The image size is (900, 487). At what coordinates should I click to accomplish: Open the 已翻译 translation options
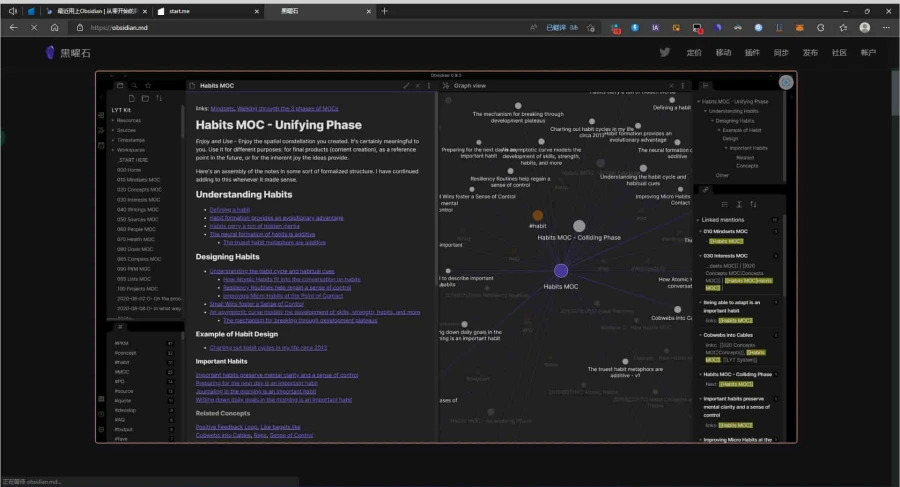pos(562,28)
